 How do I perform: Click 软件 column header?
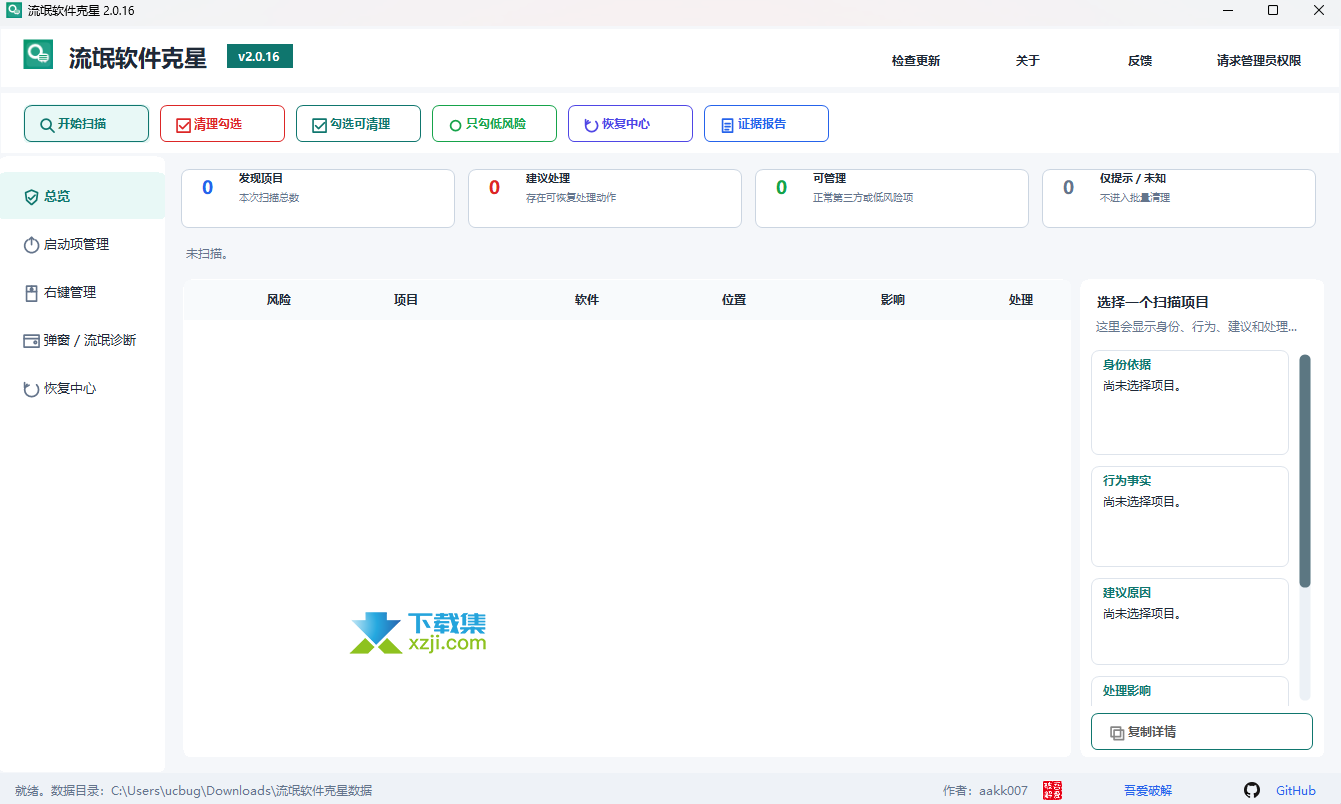[587, 300]
